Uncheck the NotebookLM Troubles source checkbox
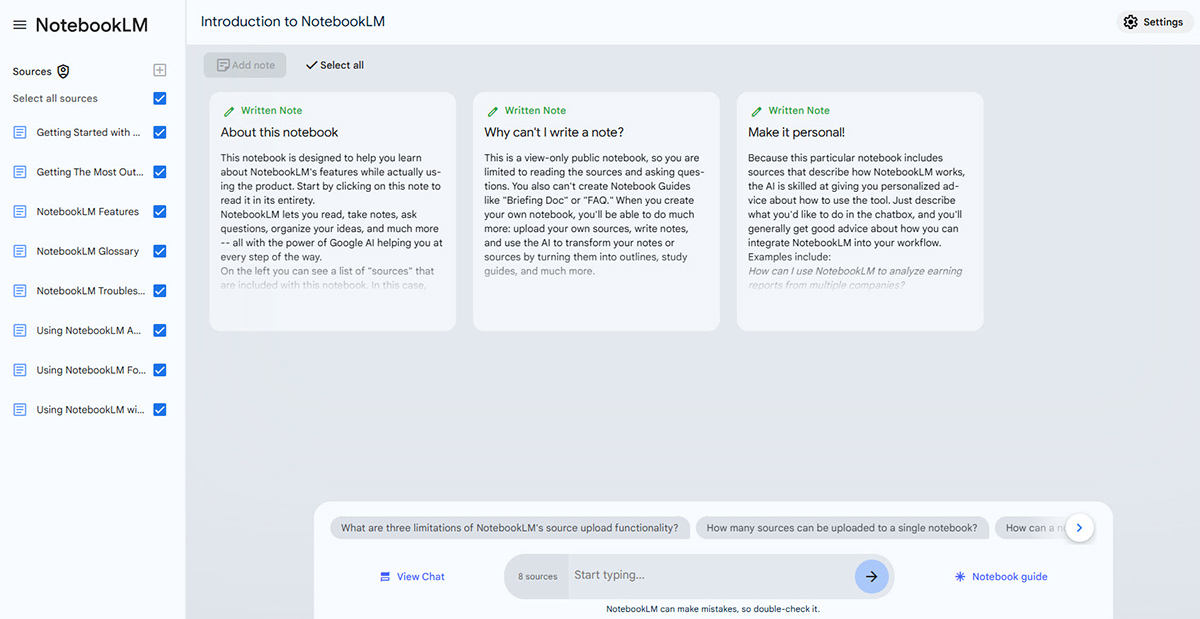Image resolution: width=1200 pixels, height=619 pixels. pos(160,291)
